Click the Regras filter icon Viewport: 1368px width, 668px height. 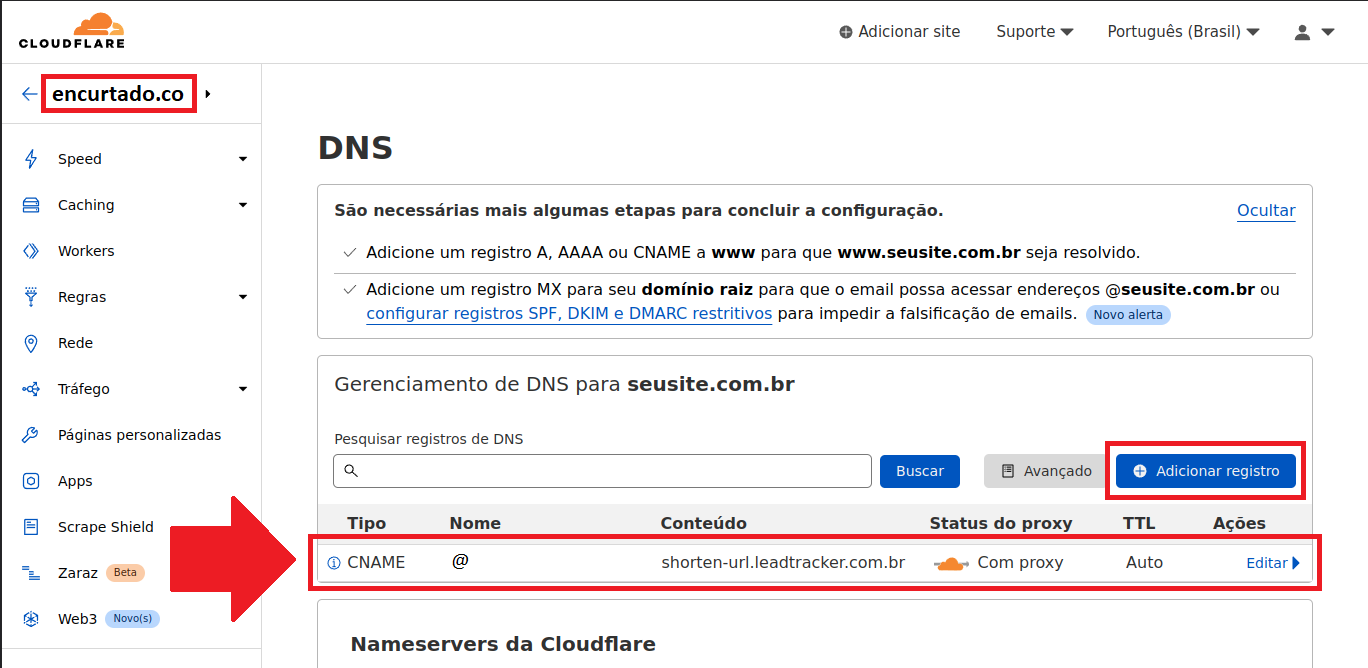(x=31, y=297)
